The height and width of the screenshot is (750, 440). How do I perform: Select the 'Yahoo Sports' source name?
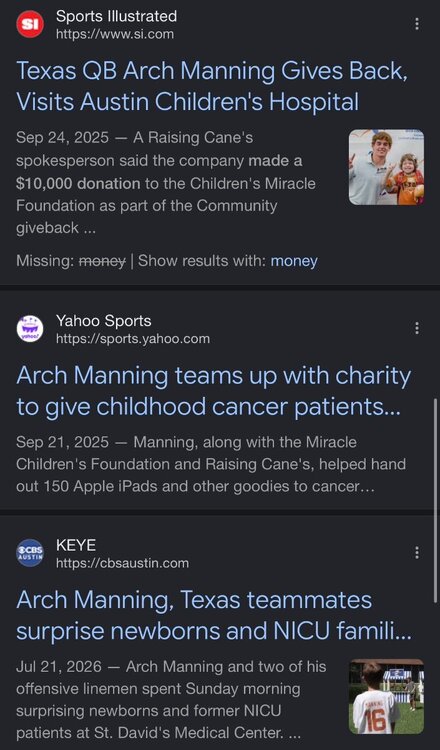click(x=104, y=321)
